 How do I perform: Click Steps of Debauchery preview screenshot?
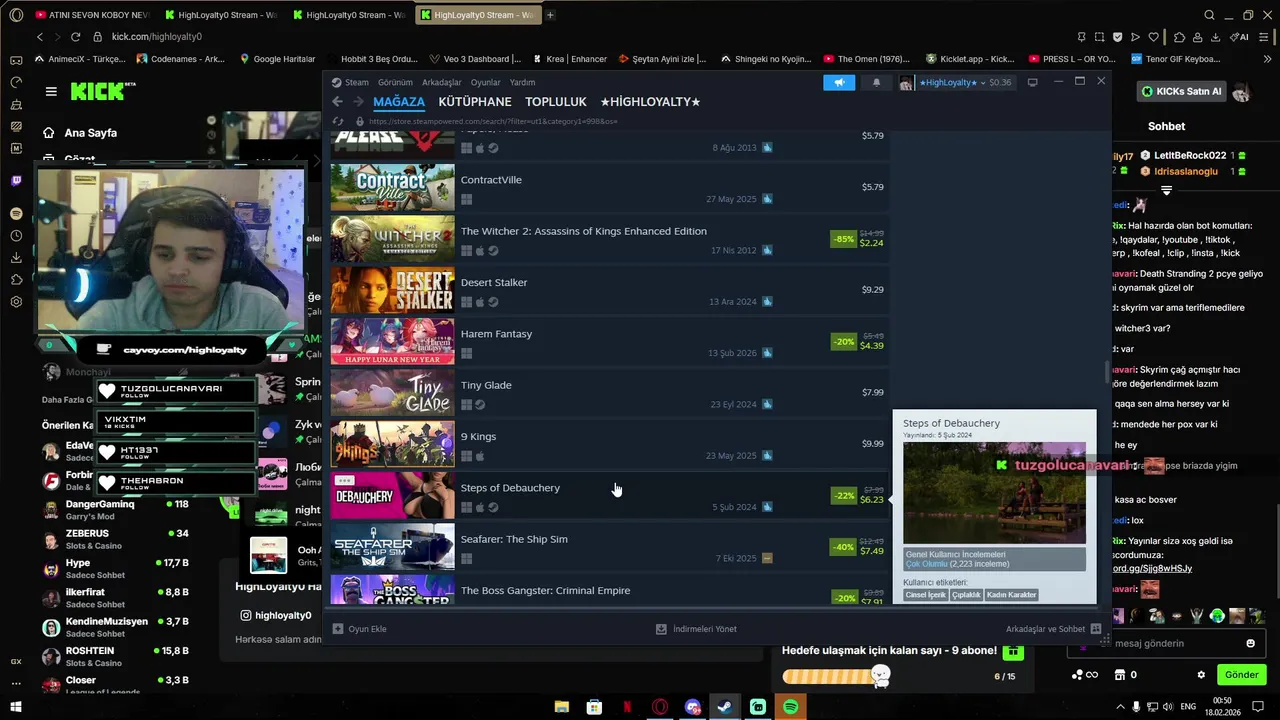pos(994,493)
